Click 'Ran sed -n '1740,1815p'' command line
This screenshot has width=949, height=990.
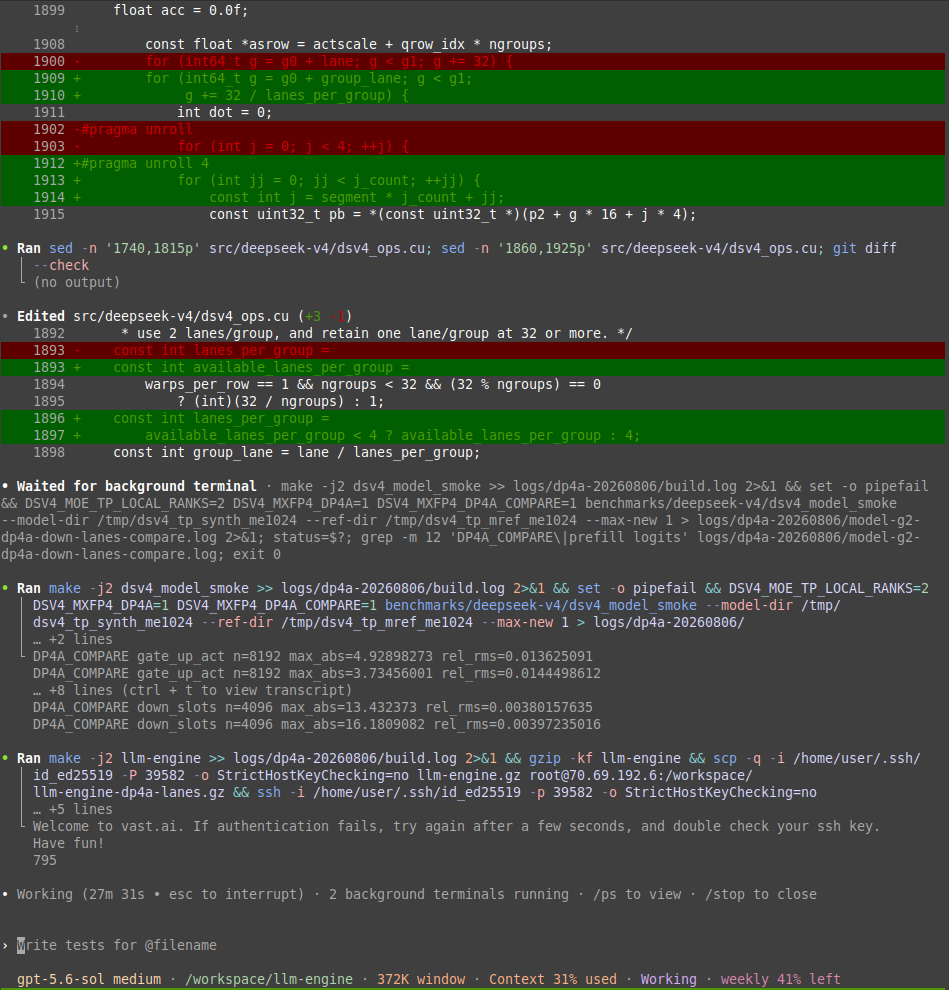pyautogui.click(x=457, y=248)
